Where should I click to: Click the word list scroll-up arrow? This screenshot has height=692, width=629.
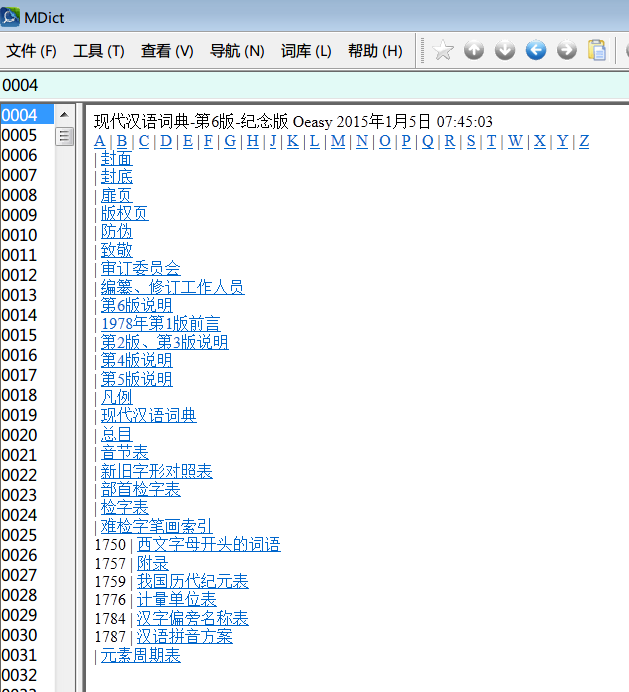click(x=64, y=115)
